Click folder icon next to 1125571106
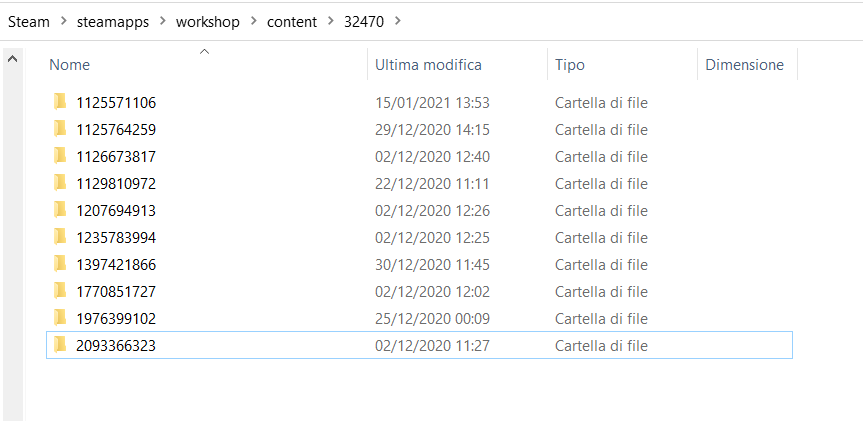 (60, 102)
